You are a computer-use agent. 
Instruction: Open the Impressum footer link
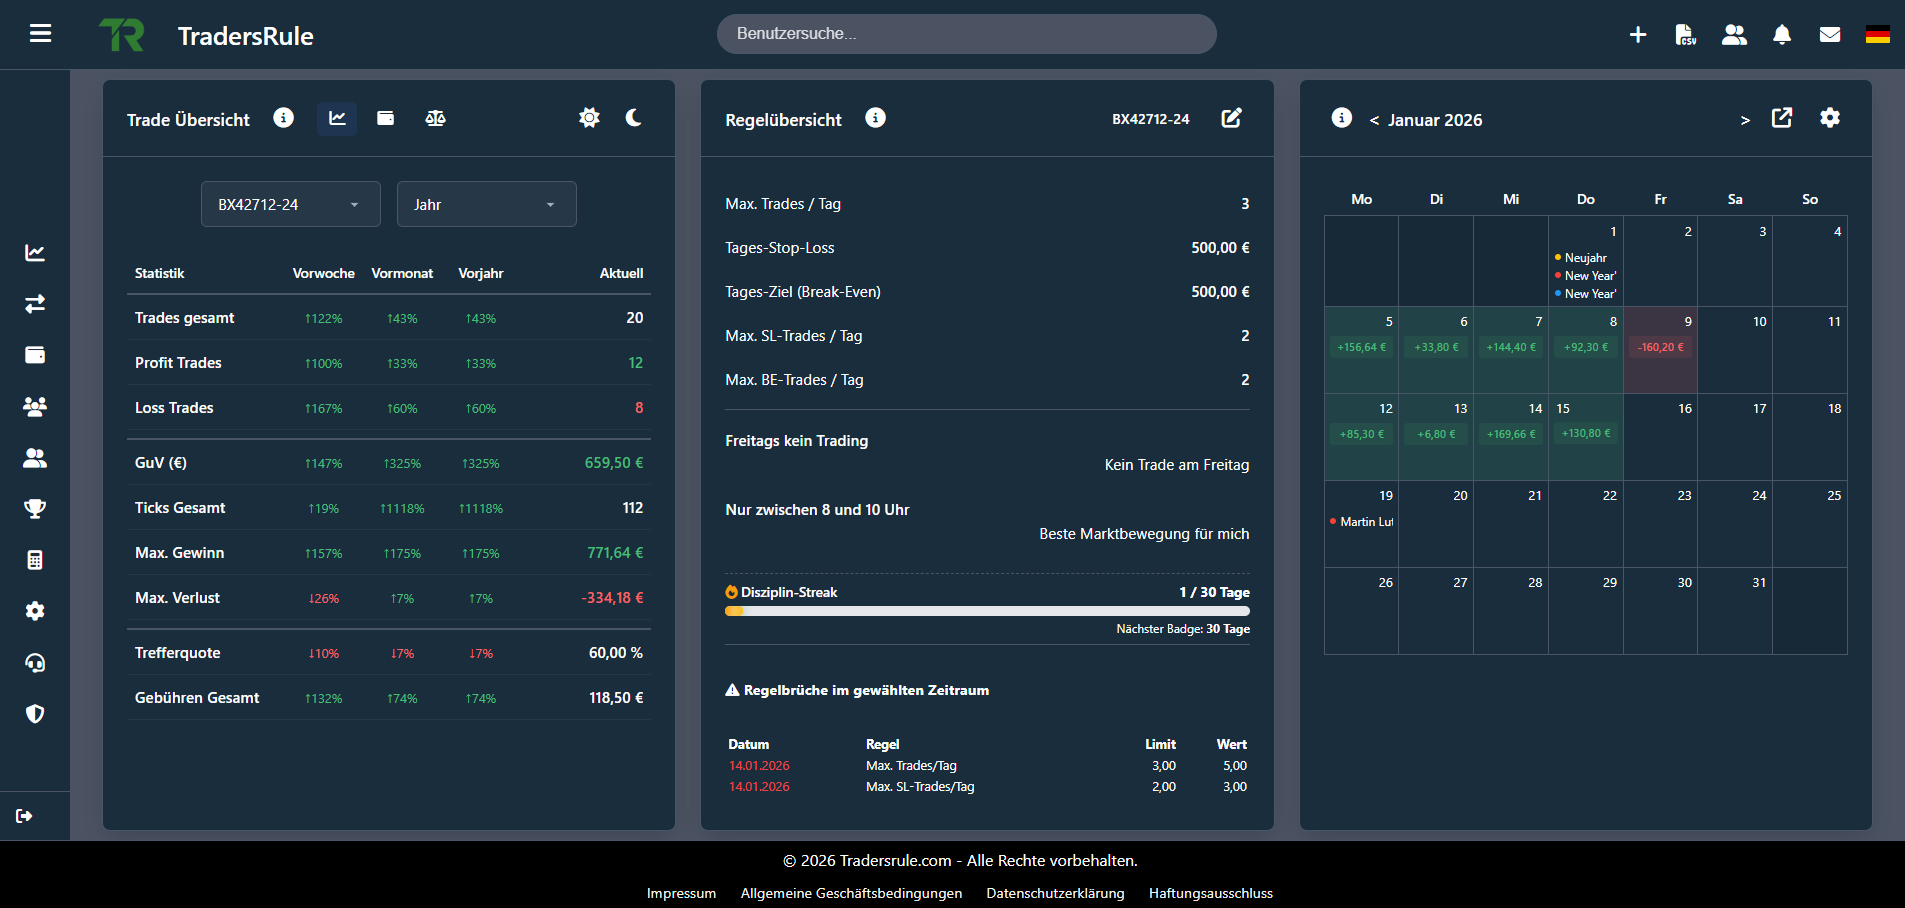click(x=681, y=893)
